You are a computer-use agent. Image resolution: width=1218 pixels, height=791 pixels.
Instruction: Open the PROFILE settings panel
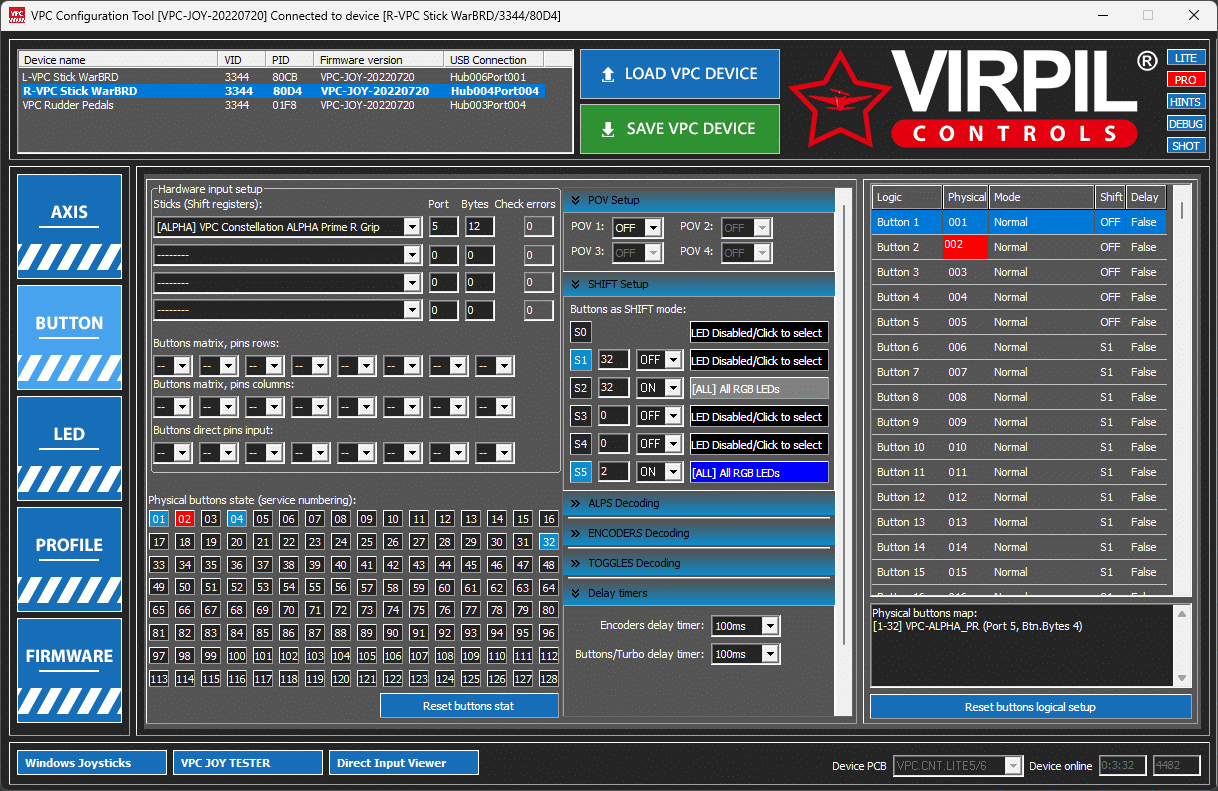click(69, 559)
